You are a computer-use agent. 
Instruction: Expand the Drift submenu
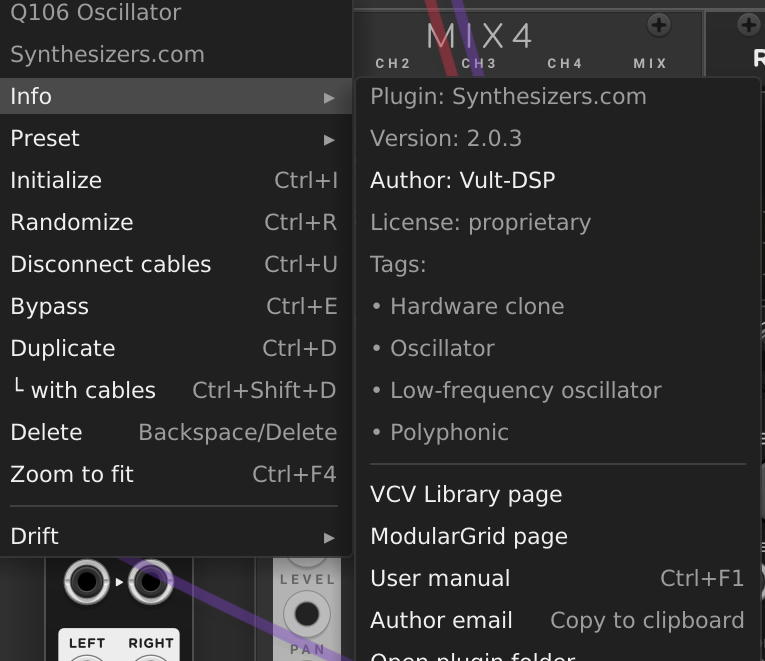pos(176,536)
